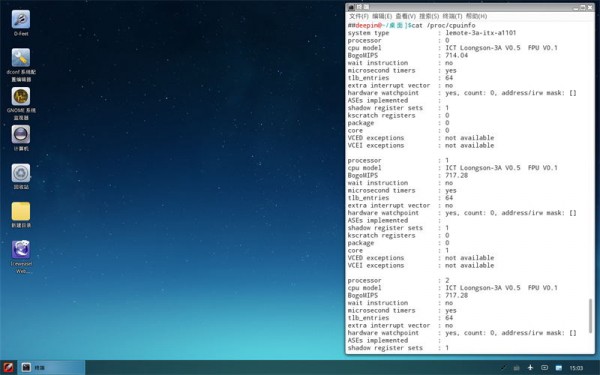The width and height of the screenshot is (600, 375).
Task: Click the clock showing 15:03
Action: point(576,368)
